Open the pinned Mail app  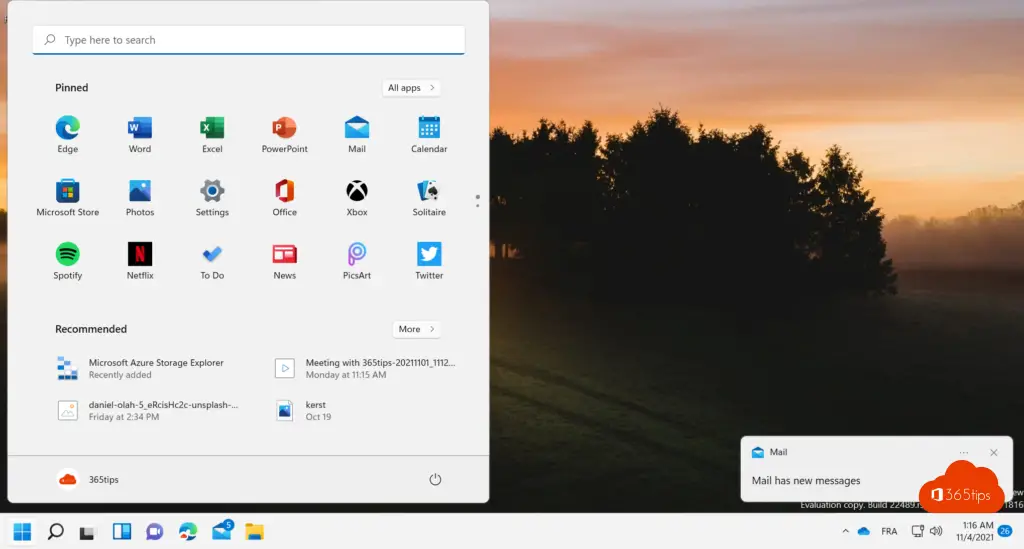pos(357,134)
